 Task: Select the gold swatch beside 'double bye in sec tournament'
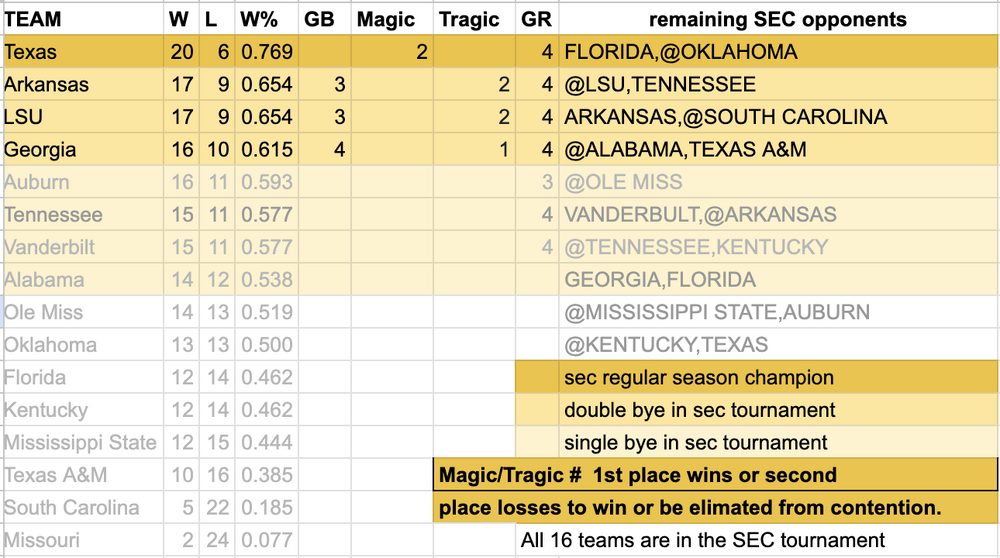[x=537, y=410]
